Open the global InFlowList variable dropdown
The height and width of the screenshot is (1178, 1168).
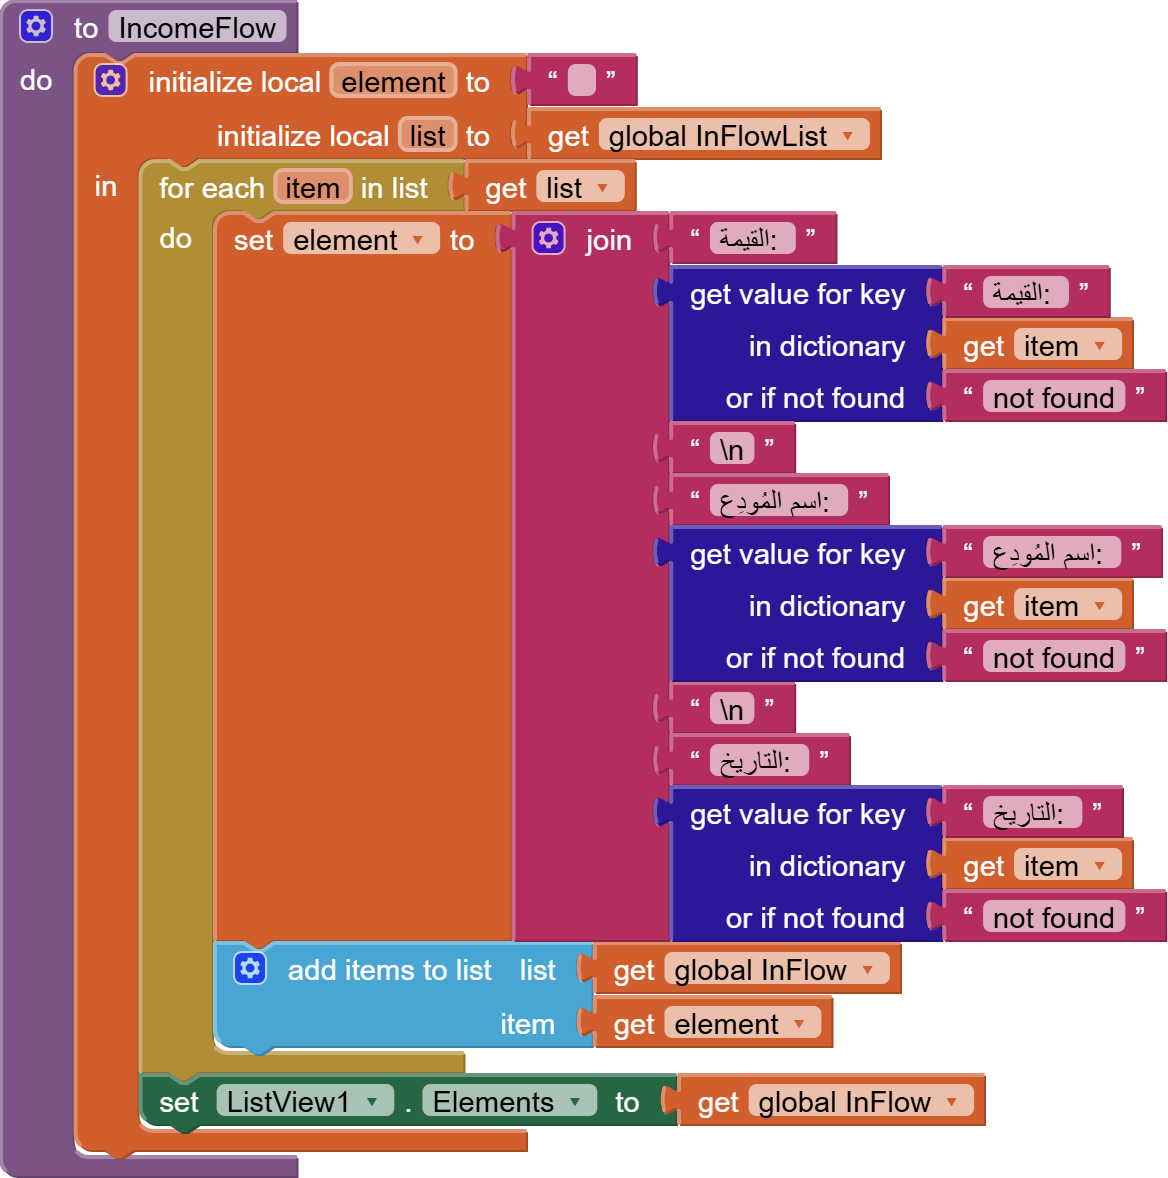pos(849,136)
